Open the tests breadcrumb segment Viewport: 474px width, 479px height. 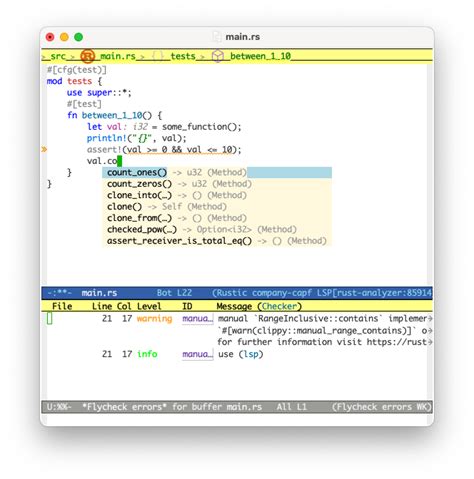tap(183, 56)
